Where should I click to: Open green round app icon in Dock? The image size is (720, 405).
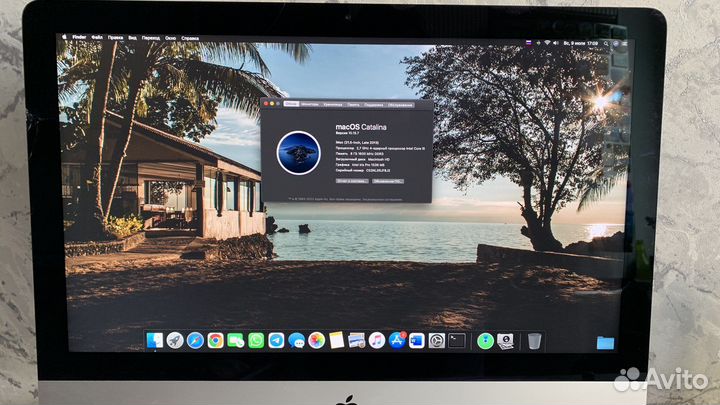click(485, 341)
